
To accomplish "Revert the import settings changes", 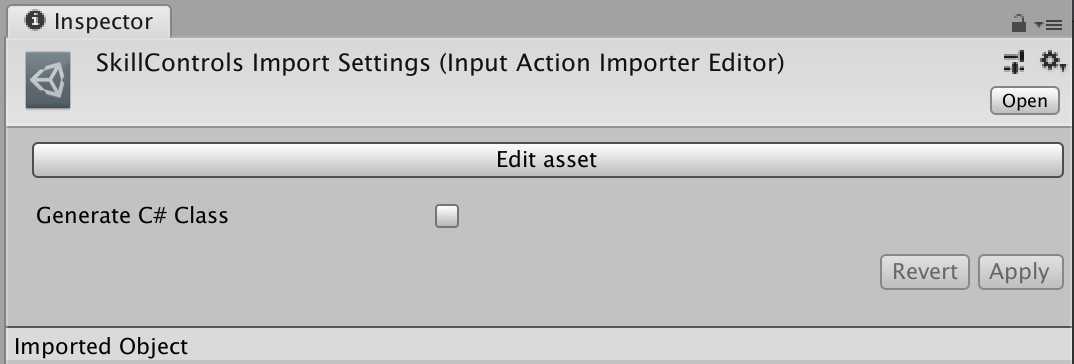I will (925, 272).
